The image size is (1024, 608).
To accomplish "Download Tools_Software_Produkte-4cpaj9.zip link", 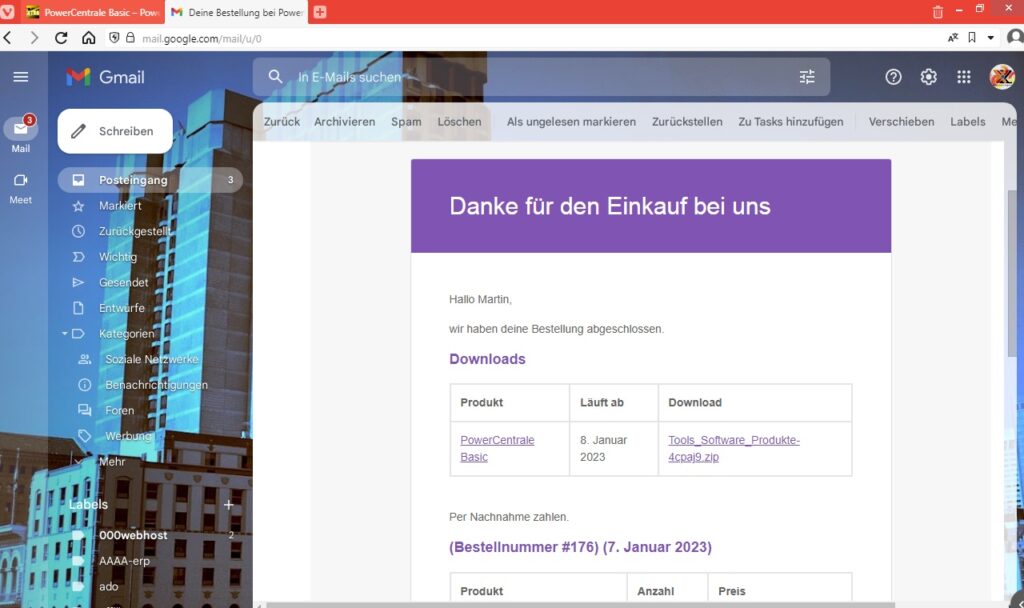I will [x=733, y=449].
